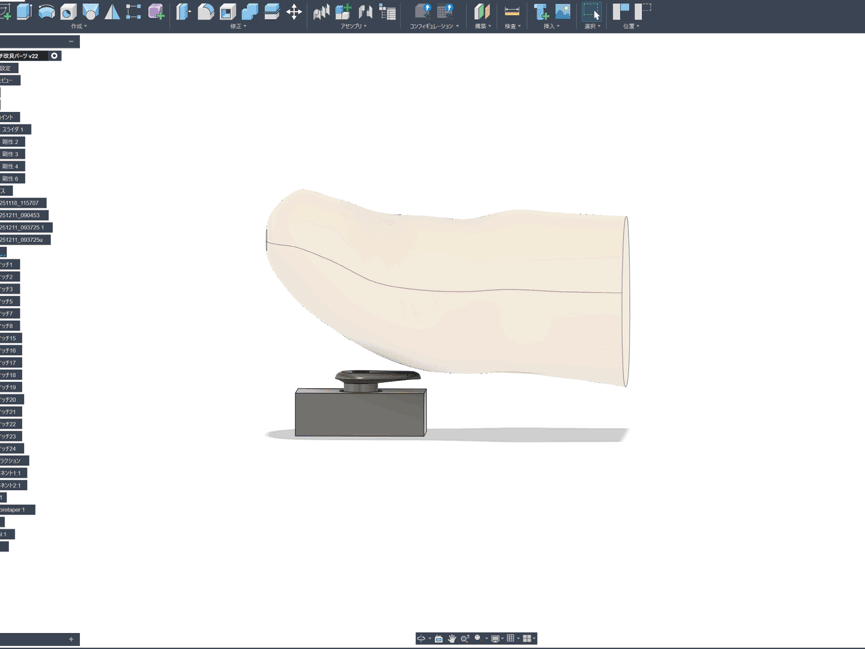865x649 pixels.
Task: Select the 剛性 2 joint item
Action: pyautogui.click(x=11, y=142)
